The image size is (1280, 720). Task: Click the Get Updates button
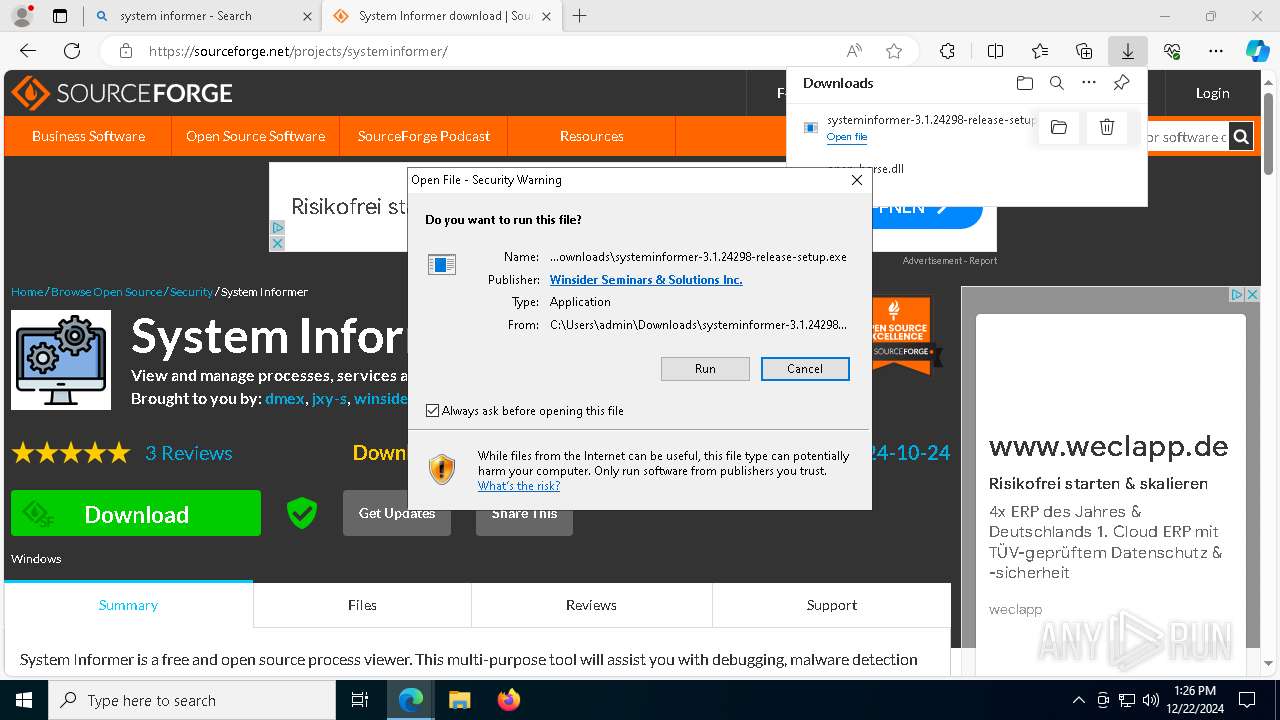tap(397, 513)
